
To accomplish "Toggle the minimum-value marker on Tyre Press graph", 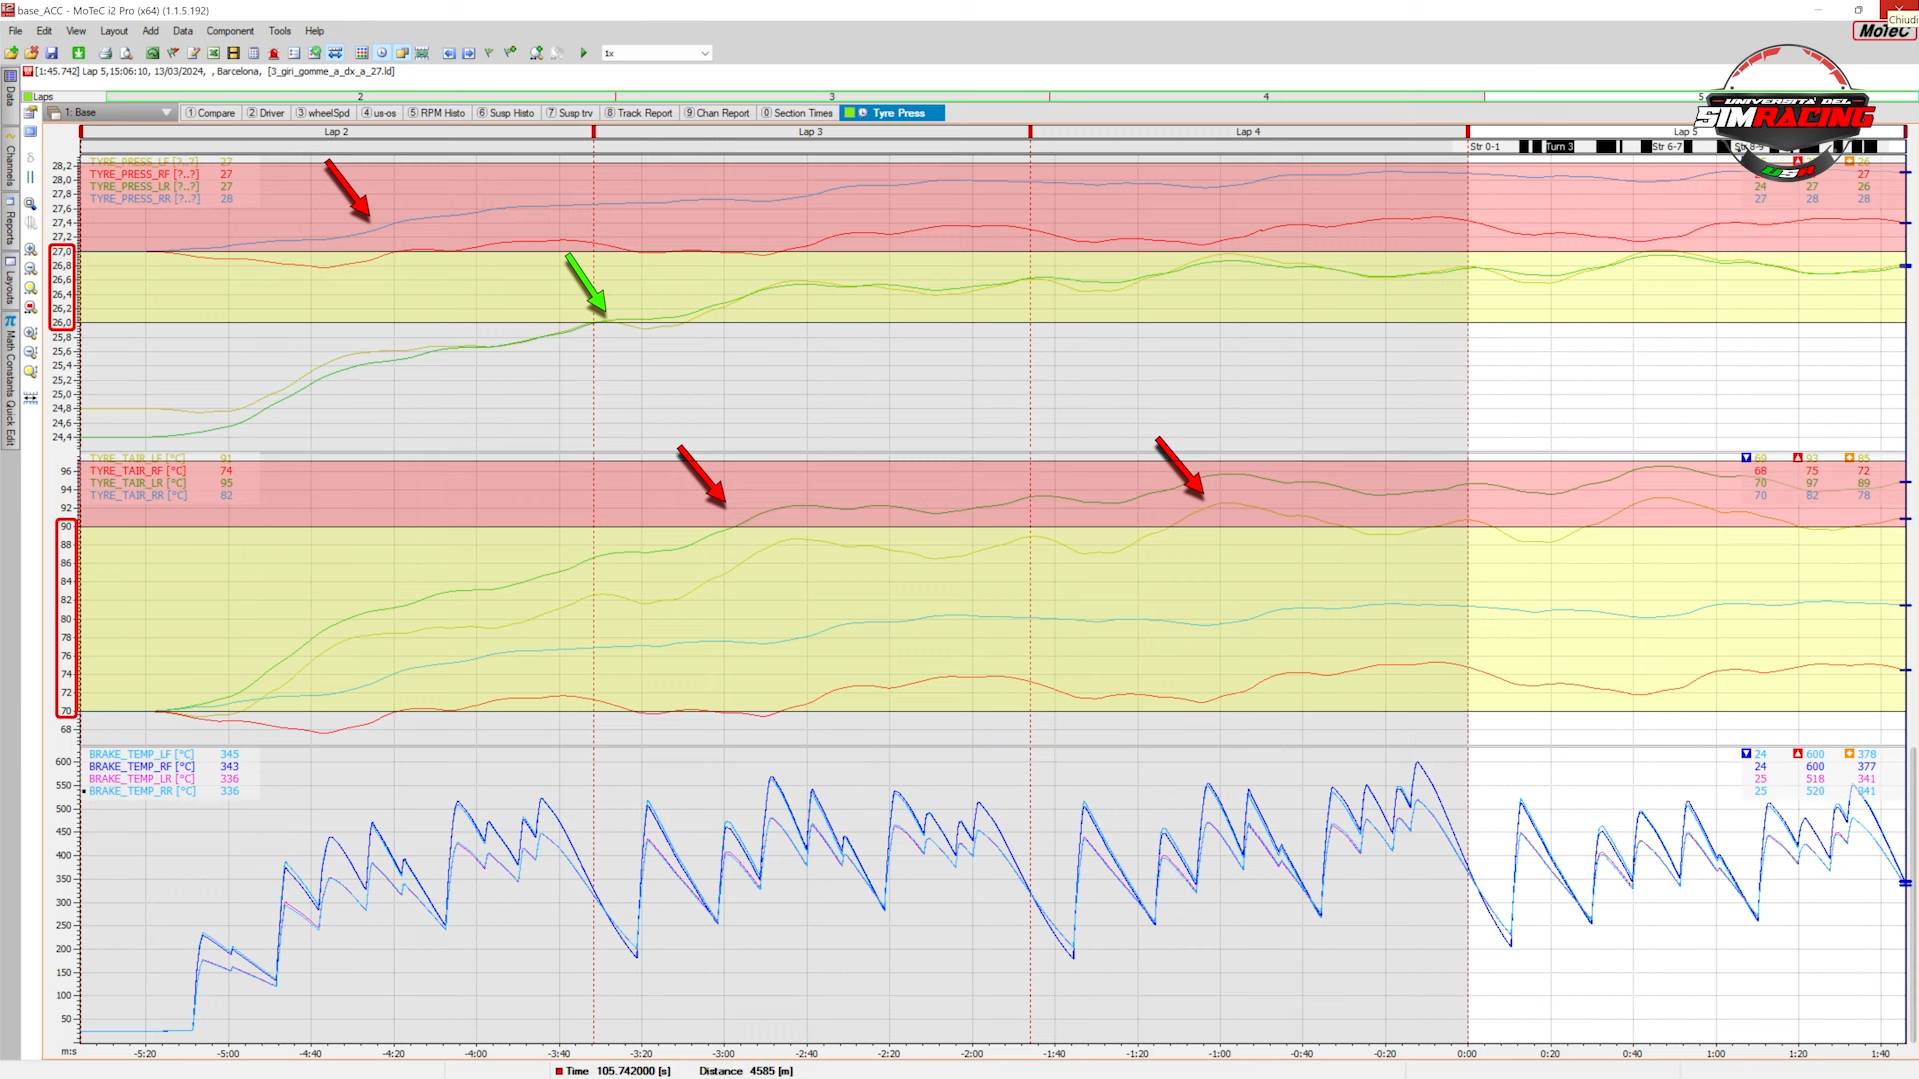I will coord(1745,162).
